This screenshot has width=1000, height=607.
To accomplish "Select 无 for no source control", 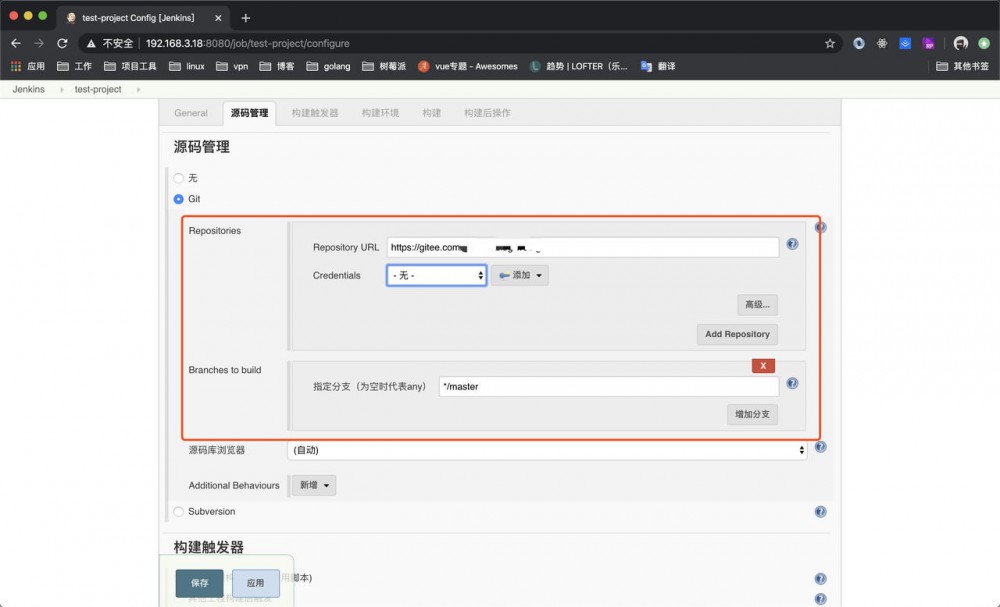I will pos(178,178).
